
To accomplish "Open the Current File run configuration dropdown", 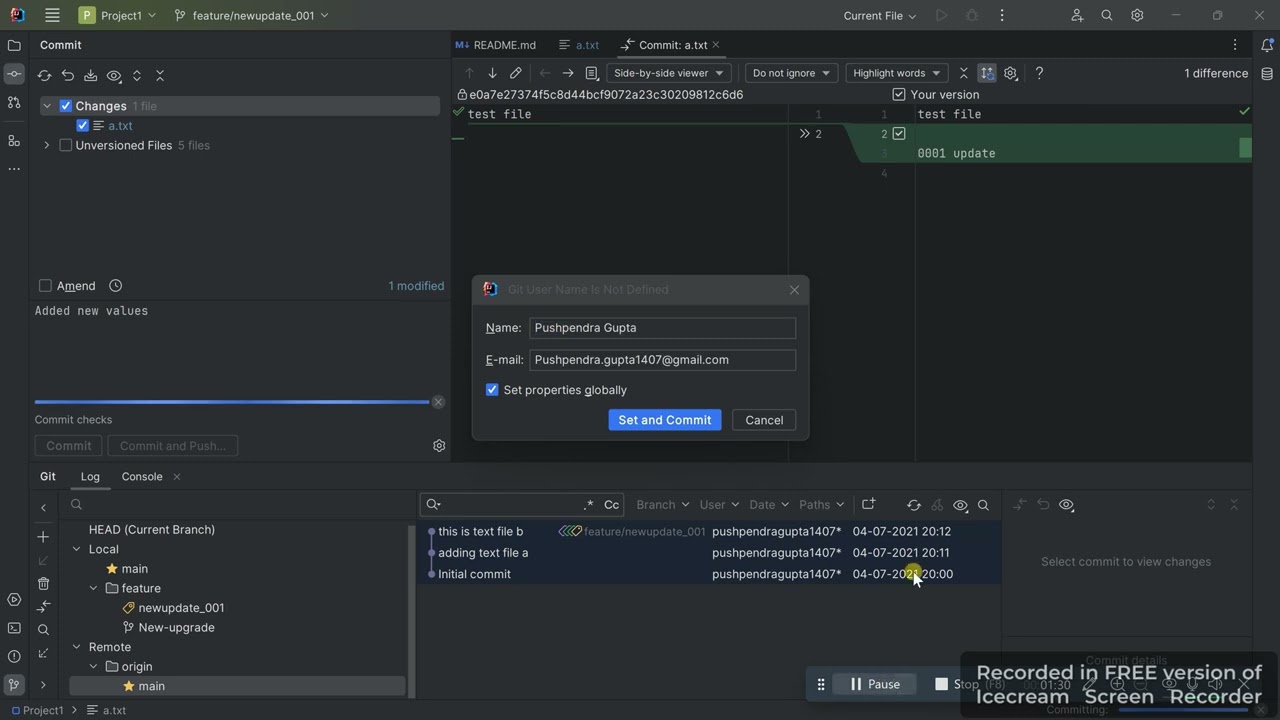I will pyautogui.click(x=879, y=15).
